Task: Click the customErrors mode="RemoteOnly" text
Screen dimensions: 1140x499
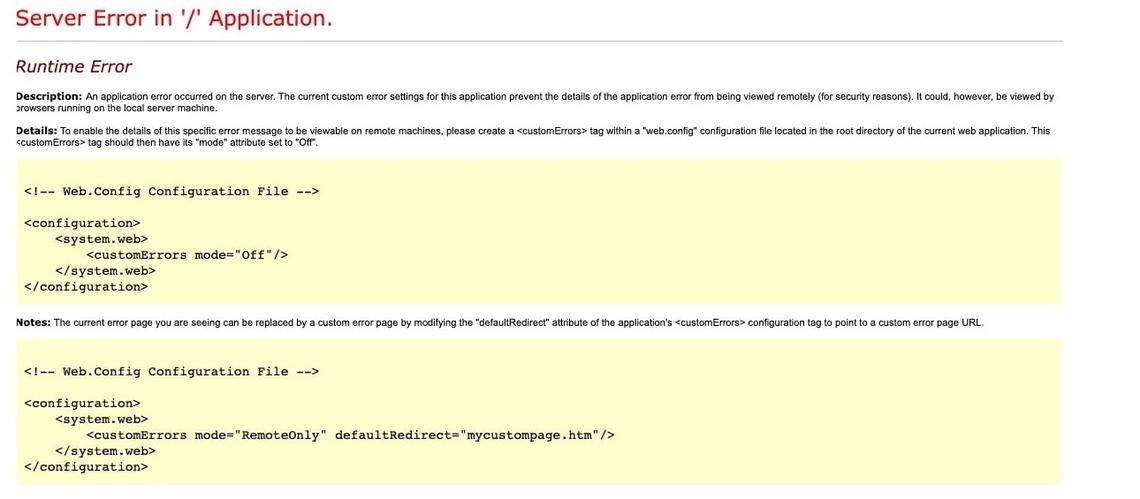Action: [x=206, y=435]
